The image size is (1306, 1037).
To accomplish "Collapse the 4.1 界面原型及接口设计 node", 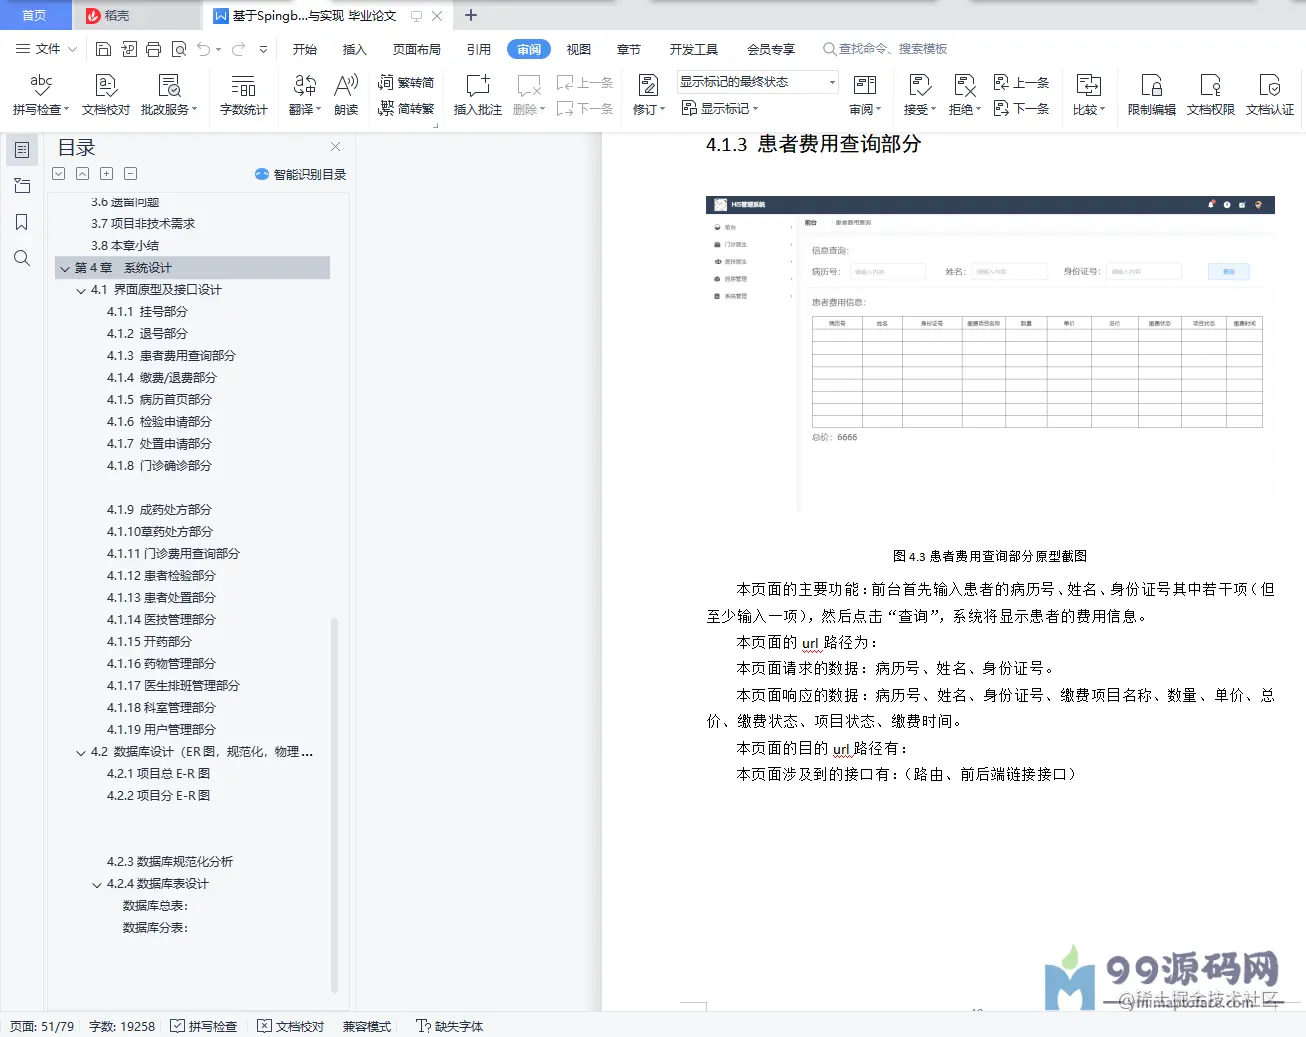I will (81, 290).
